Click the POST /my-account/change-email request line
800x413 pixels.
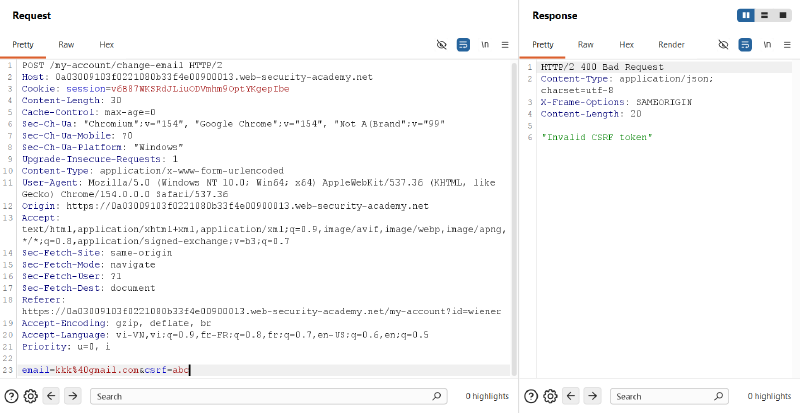click(122, 65)
